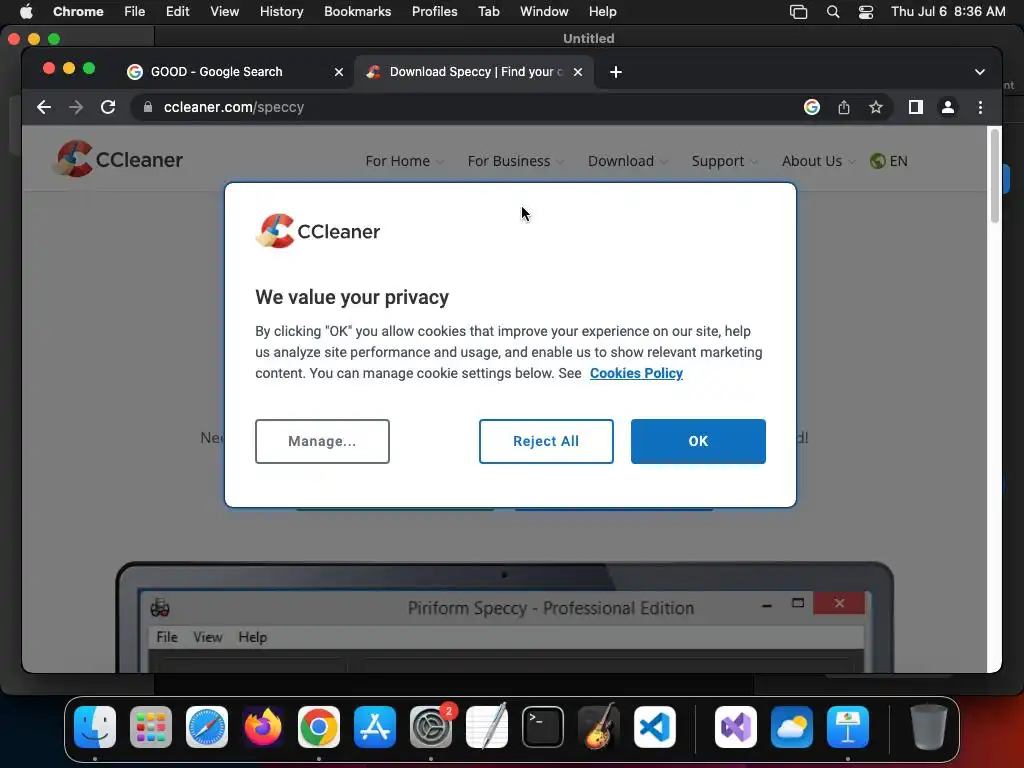Open the Tab menu in menu bar

(488, 11)
